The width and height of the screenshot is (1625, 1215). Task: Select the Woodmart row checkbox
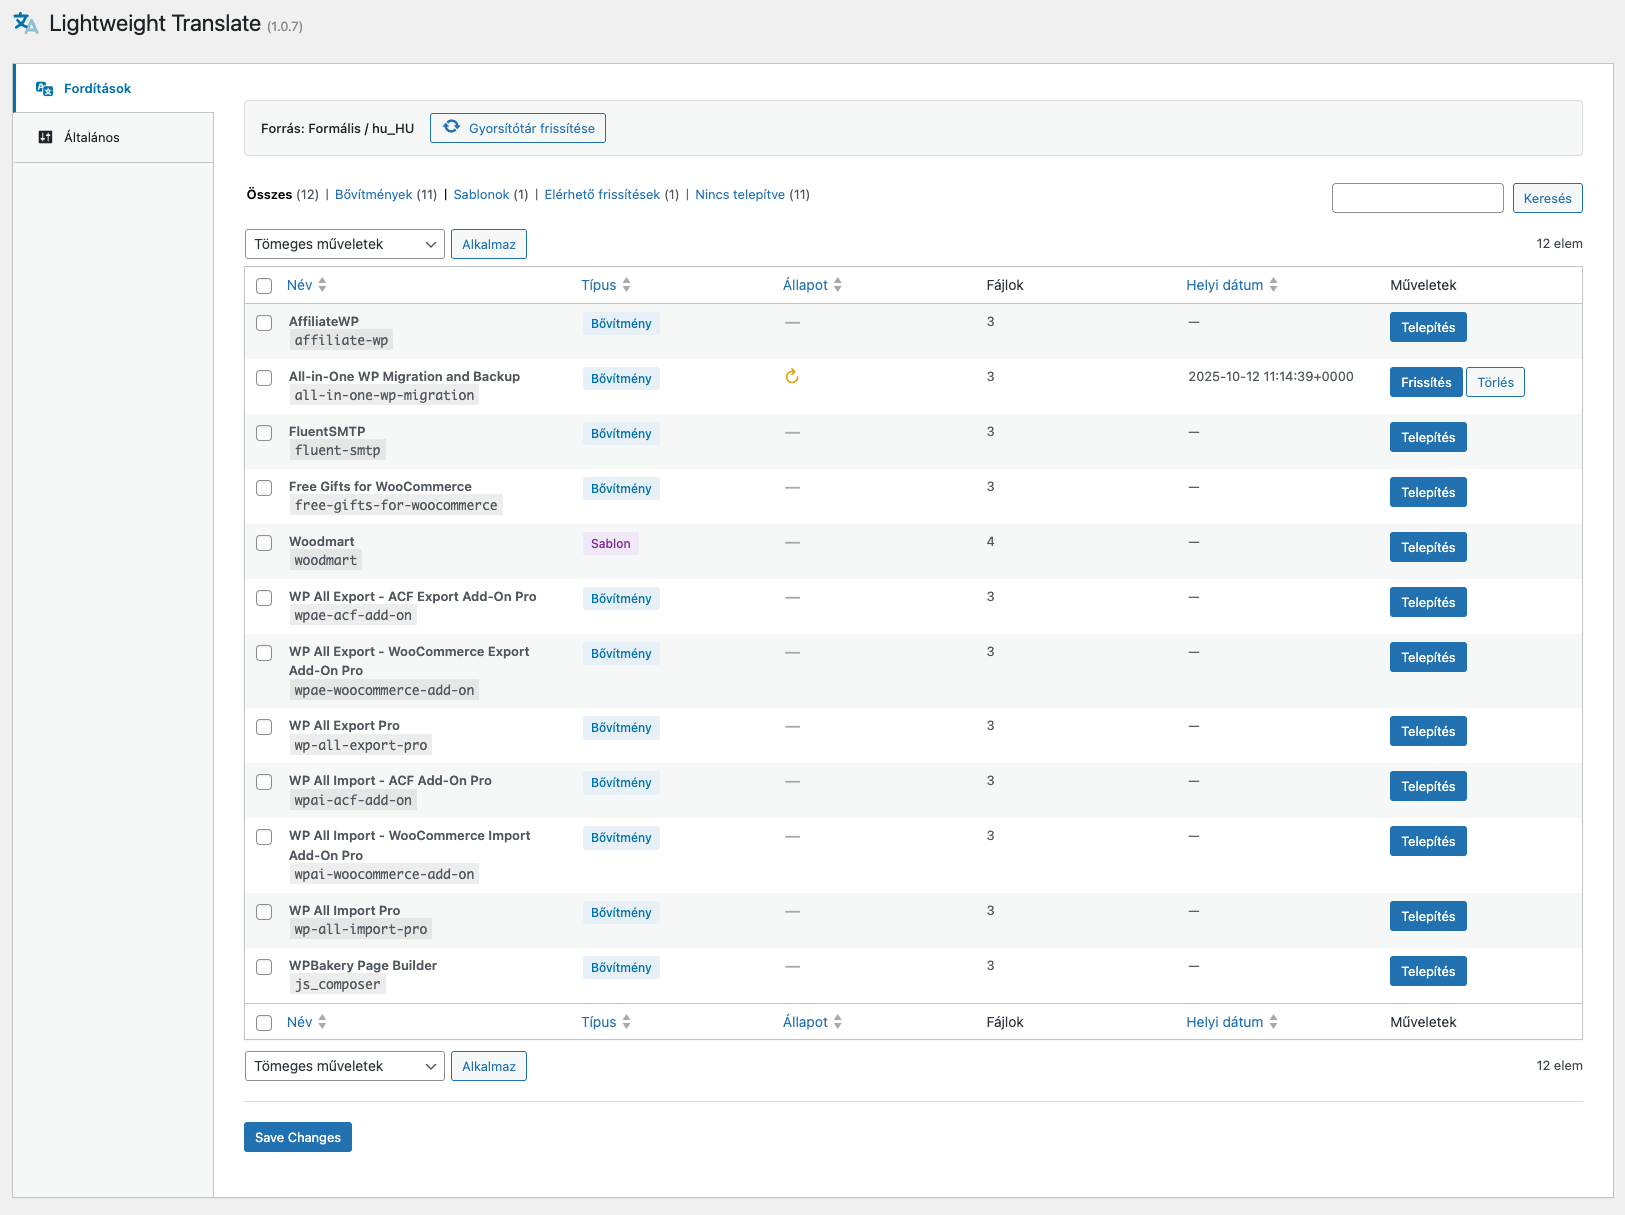click(264, 543)
